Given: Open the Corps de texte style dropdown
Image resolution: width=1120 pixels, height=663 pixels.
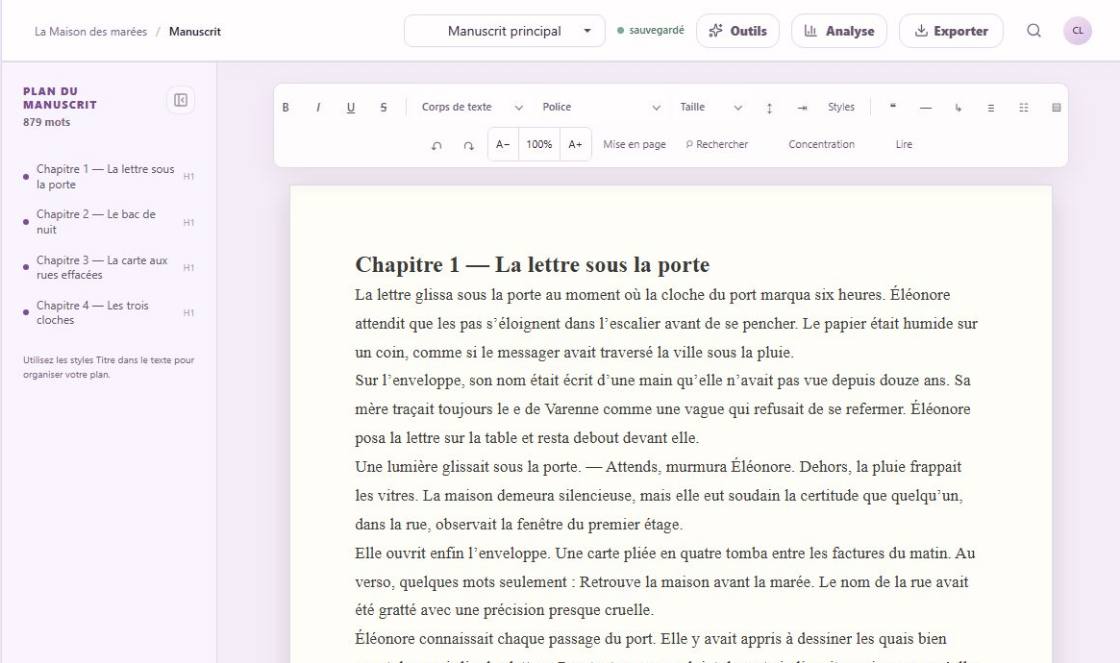Looking at the screenshot, I should (471, 107).
